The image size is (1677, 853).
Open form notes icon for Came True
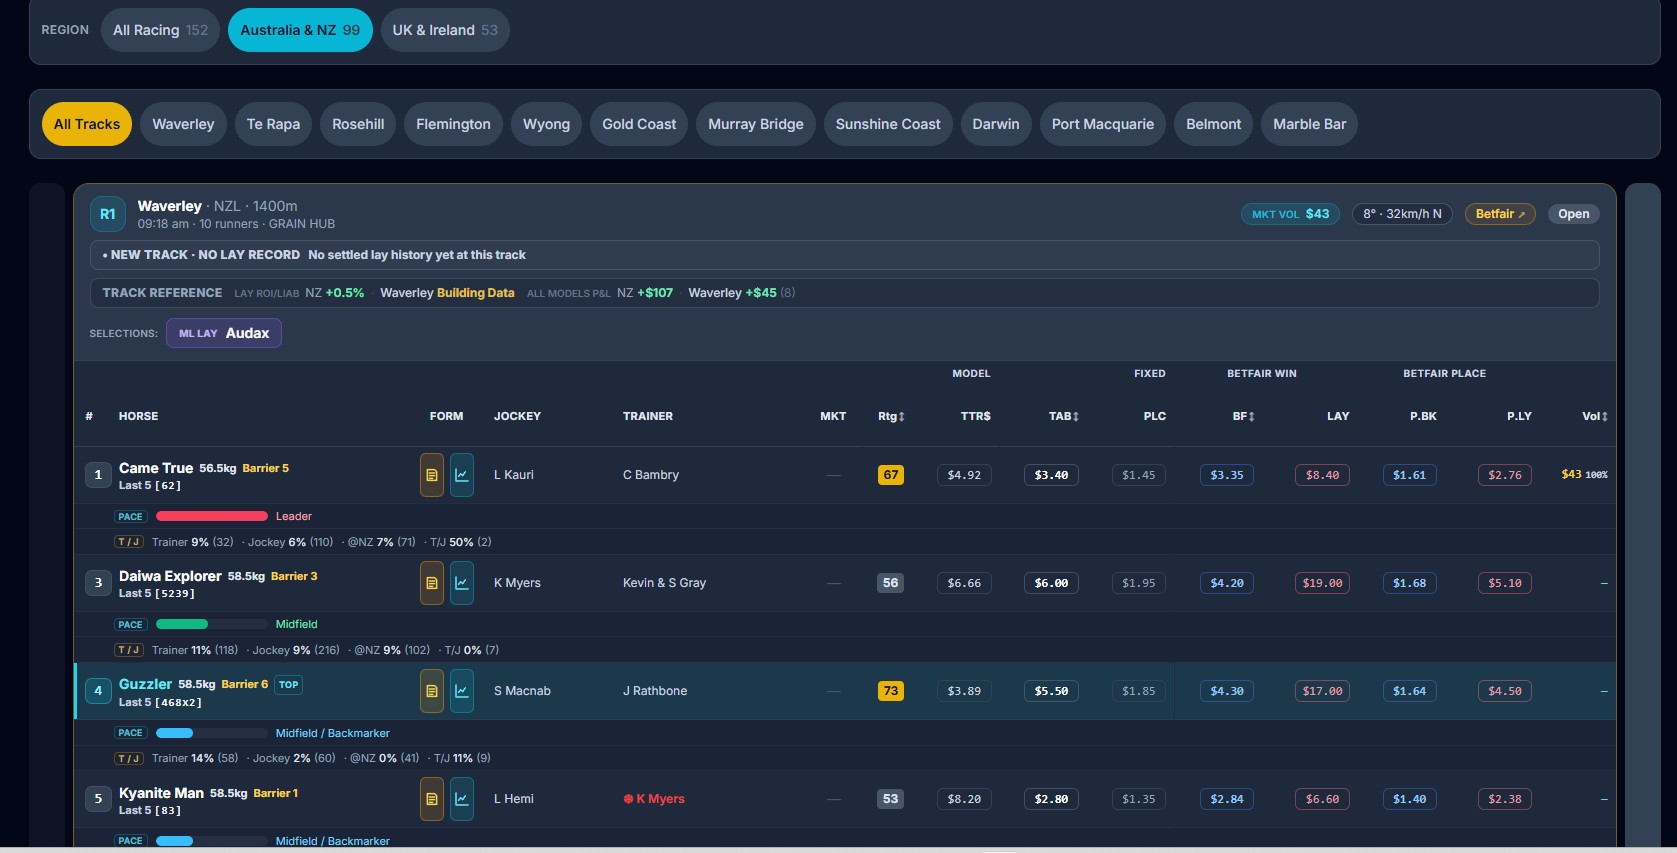pos(432,475)
